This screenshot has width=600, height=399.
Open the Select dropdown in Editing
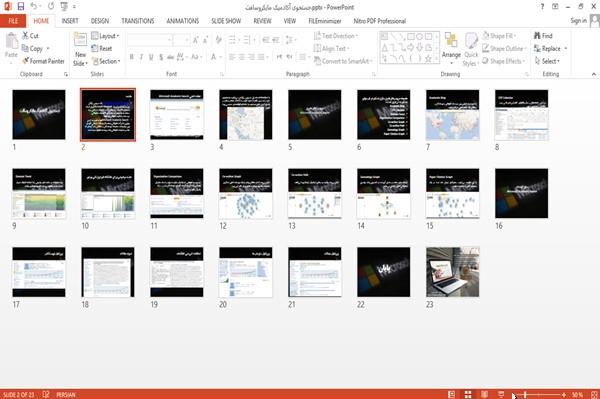click(547, 61)
